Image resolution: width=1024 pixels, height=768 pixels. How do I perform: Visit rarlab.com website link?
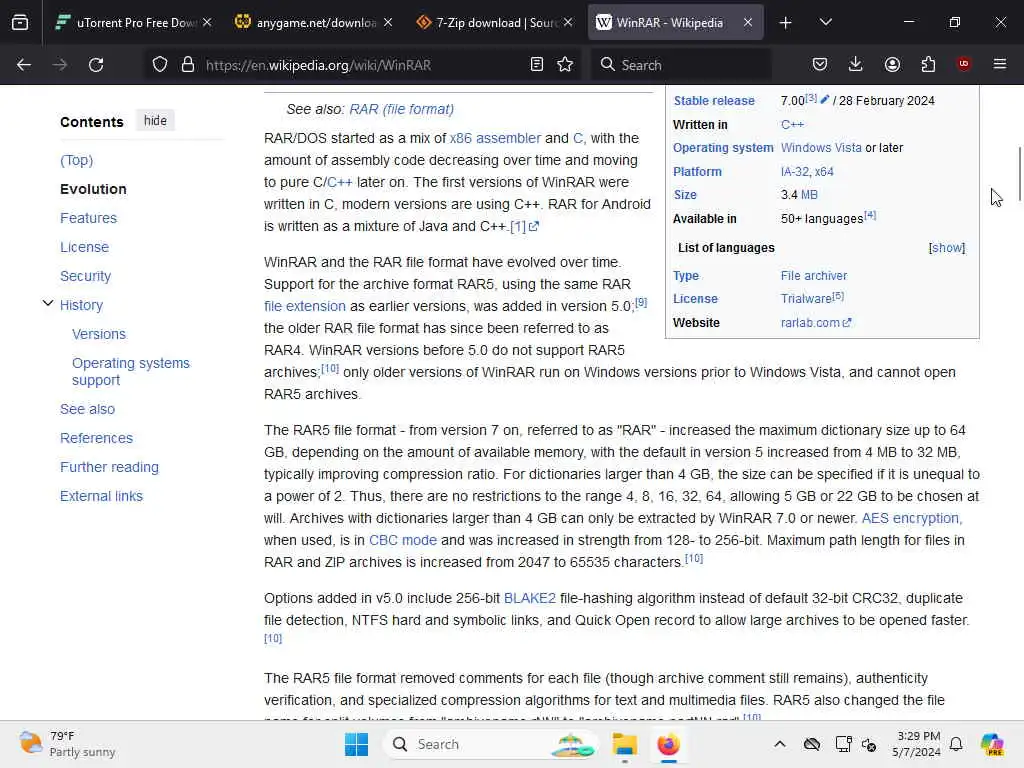tap(816, 323)
